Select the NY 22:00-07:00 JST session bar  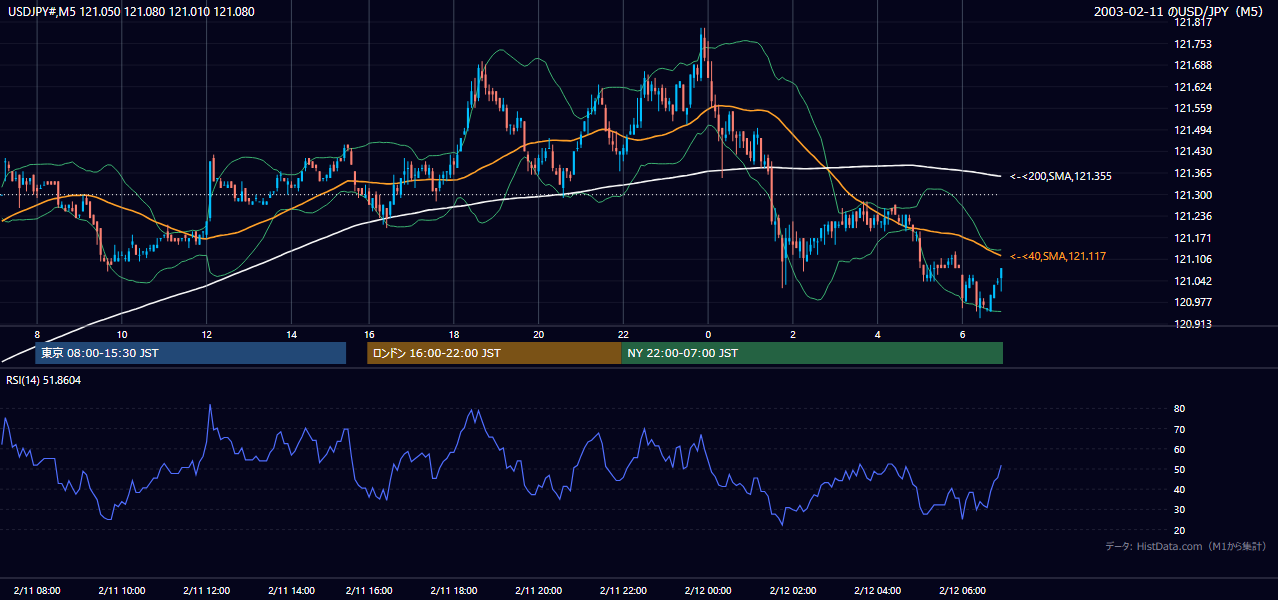point(812,353)
